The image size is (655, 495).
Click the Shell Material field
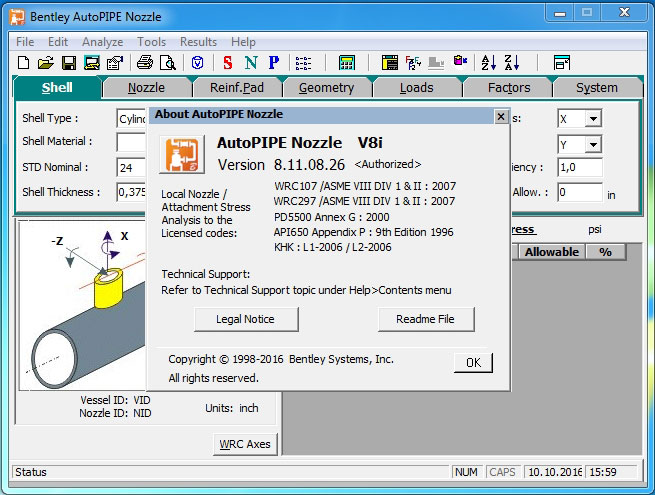coord(131,142)
